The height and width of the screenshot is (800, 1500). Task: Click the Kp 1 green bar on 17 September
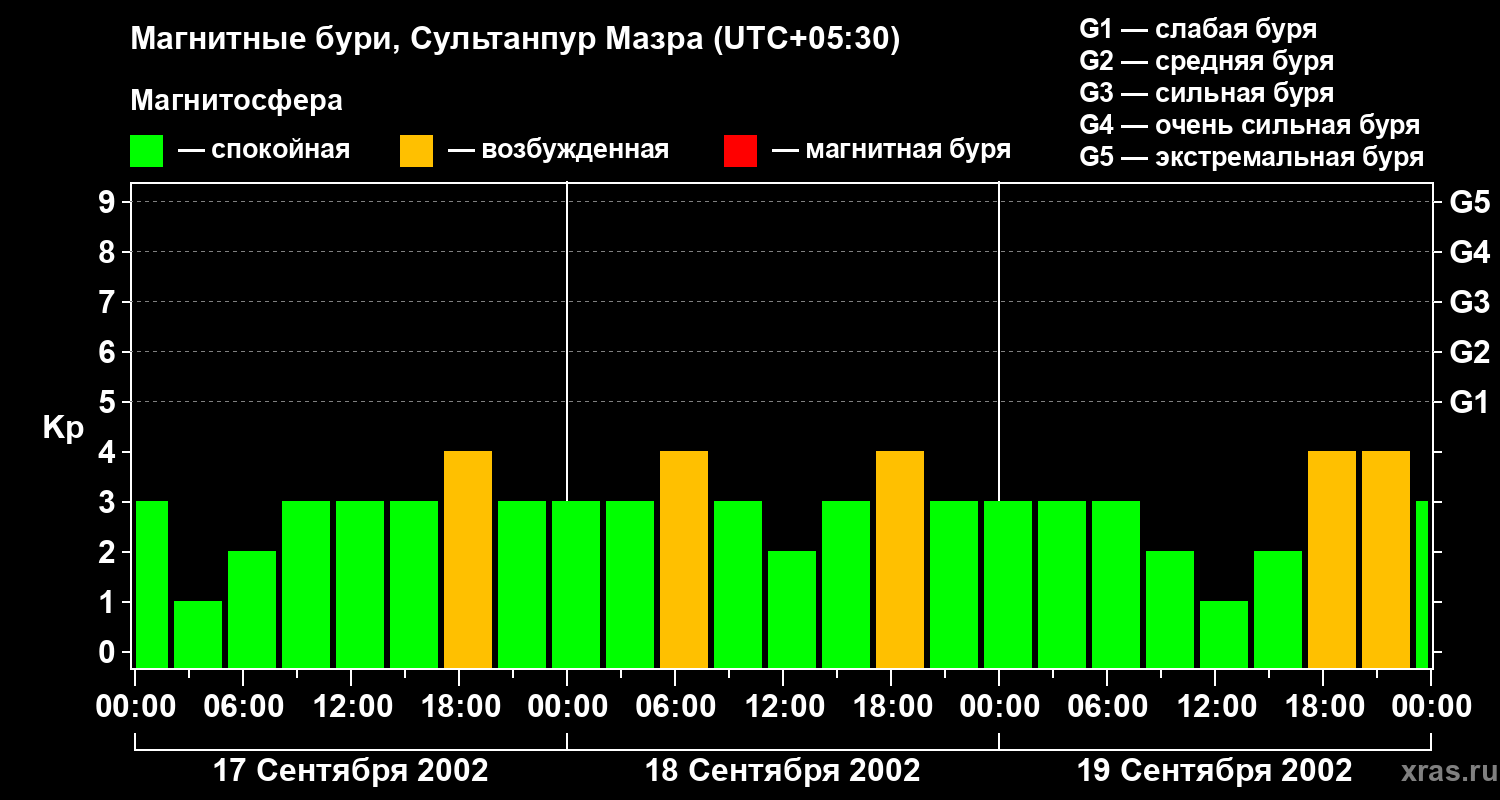coord(198,634)
